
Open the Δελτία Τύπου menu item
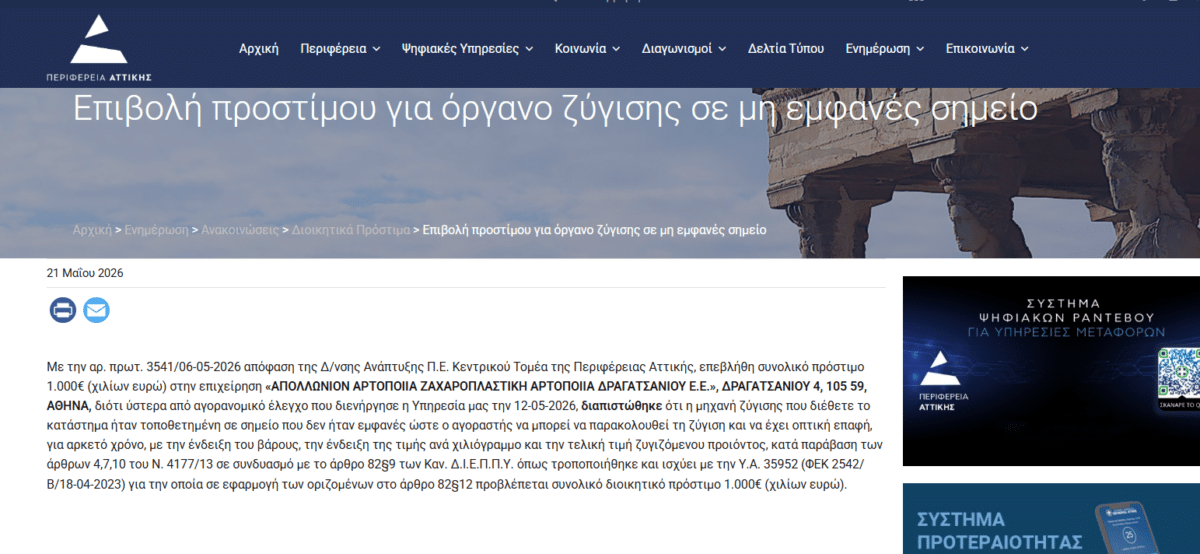pos(786,48)
